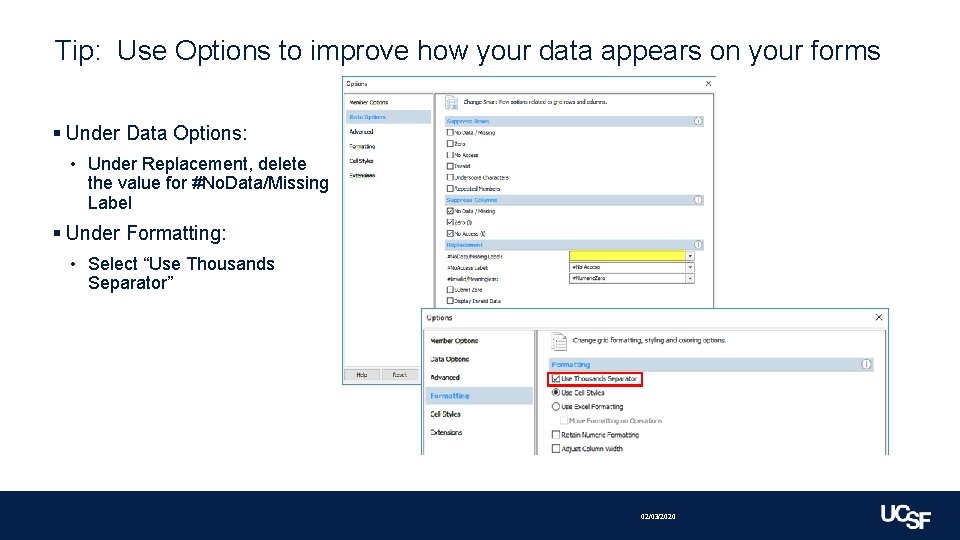Click the Suppress Columns info icon
The image size is (960, 540).
(x=697, y=200)
